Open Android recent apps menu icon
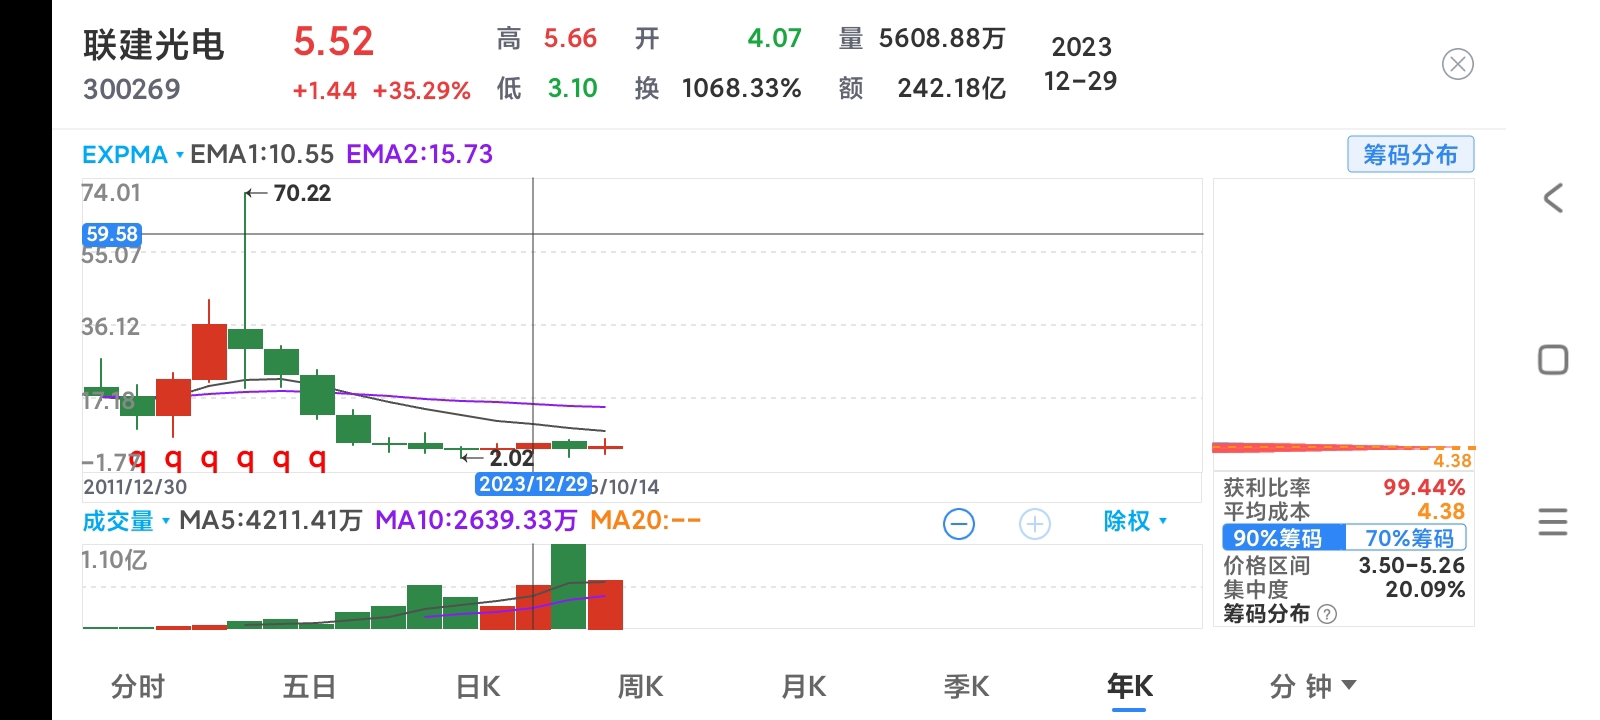1600x720 pixels. click(1553, 522)
